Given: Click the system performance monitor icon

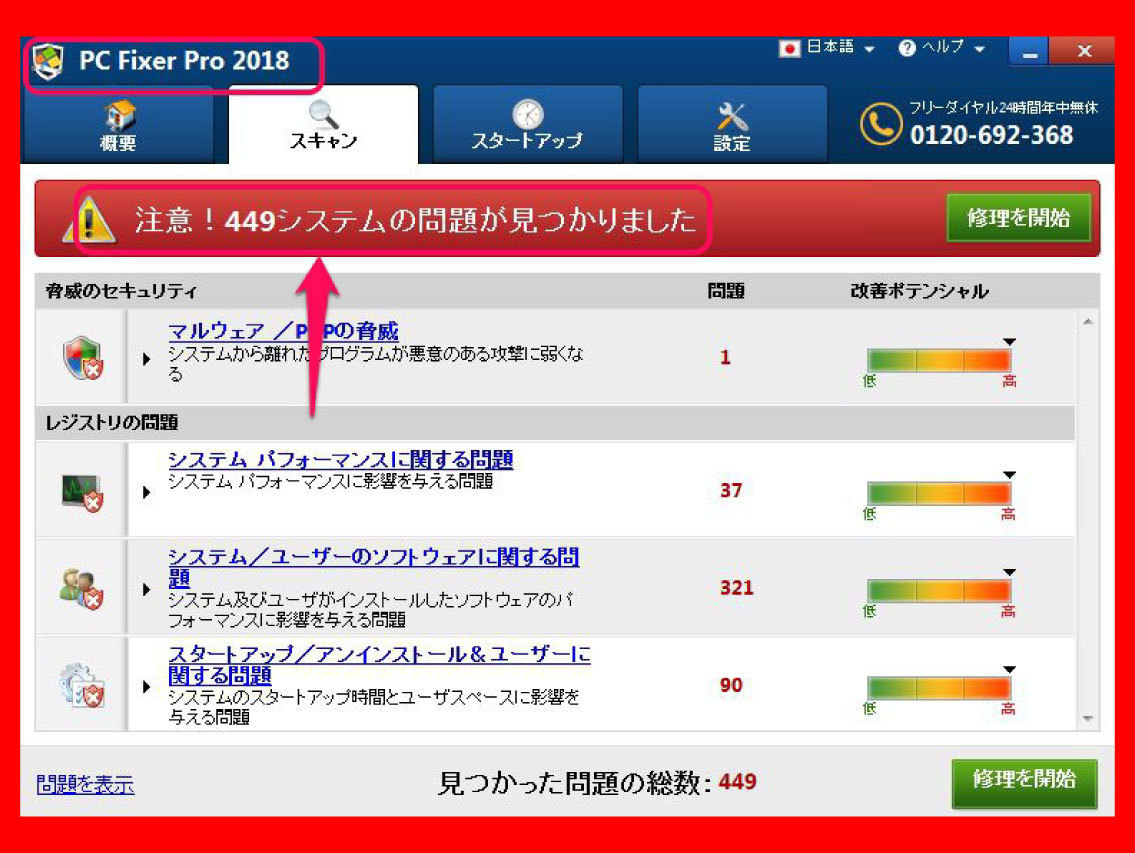Looking at the screenshot, I should (81, 491).
